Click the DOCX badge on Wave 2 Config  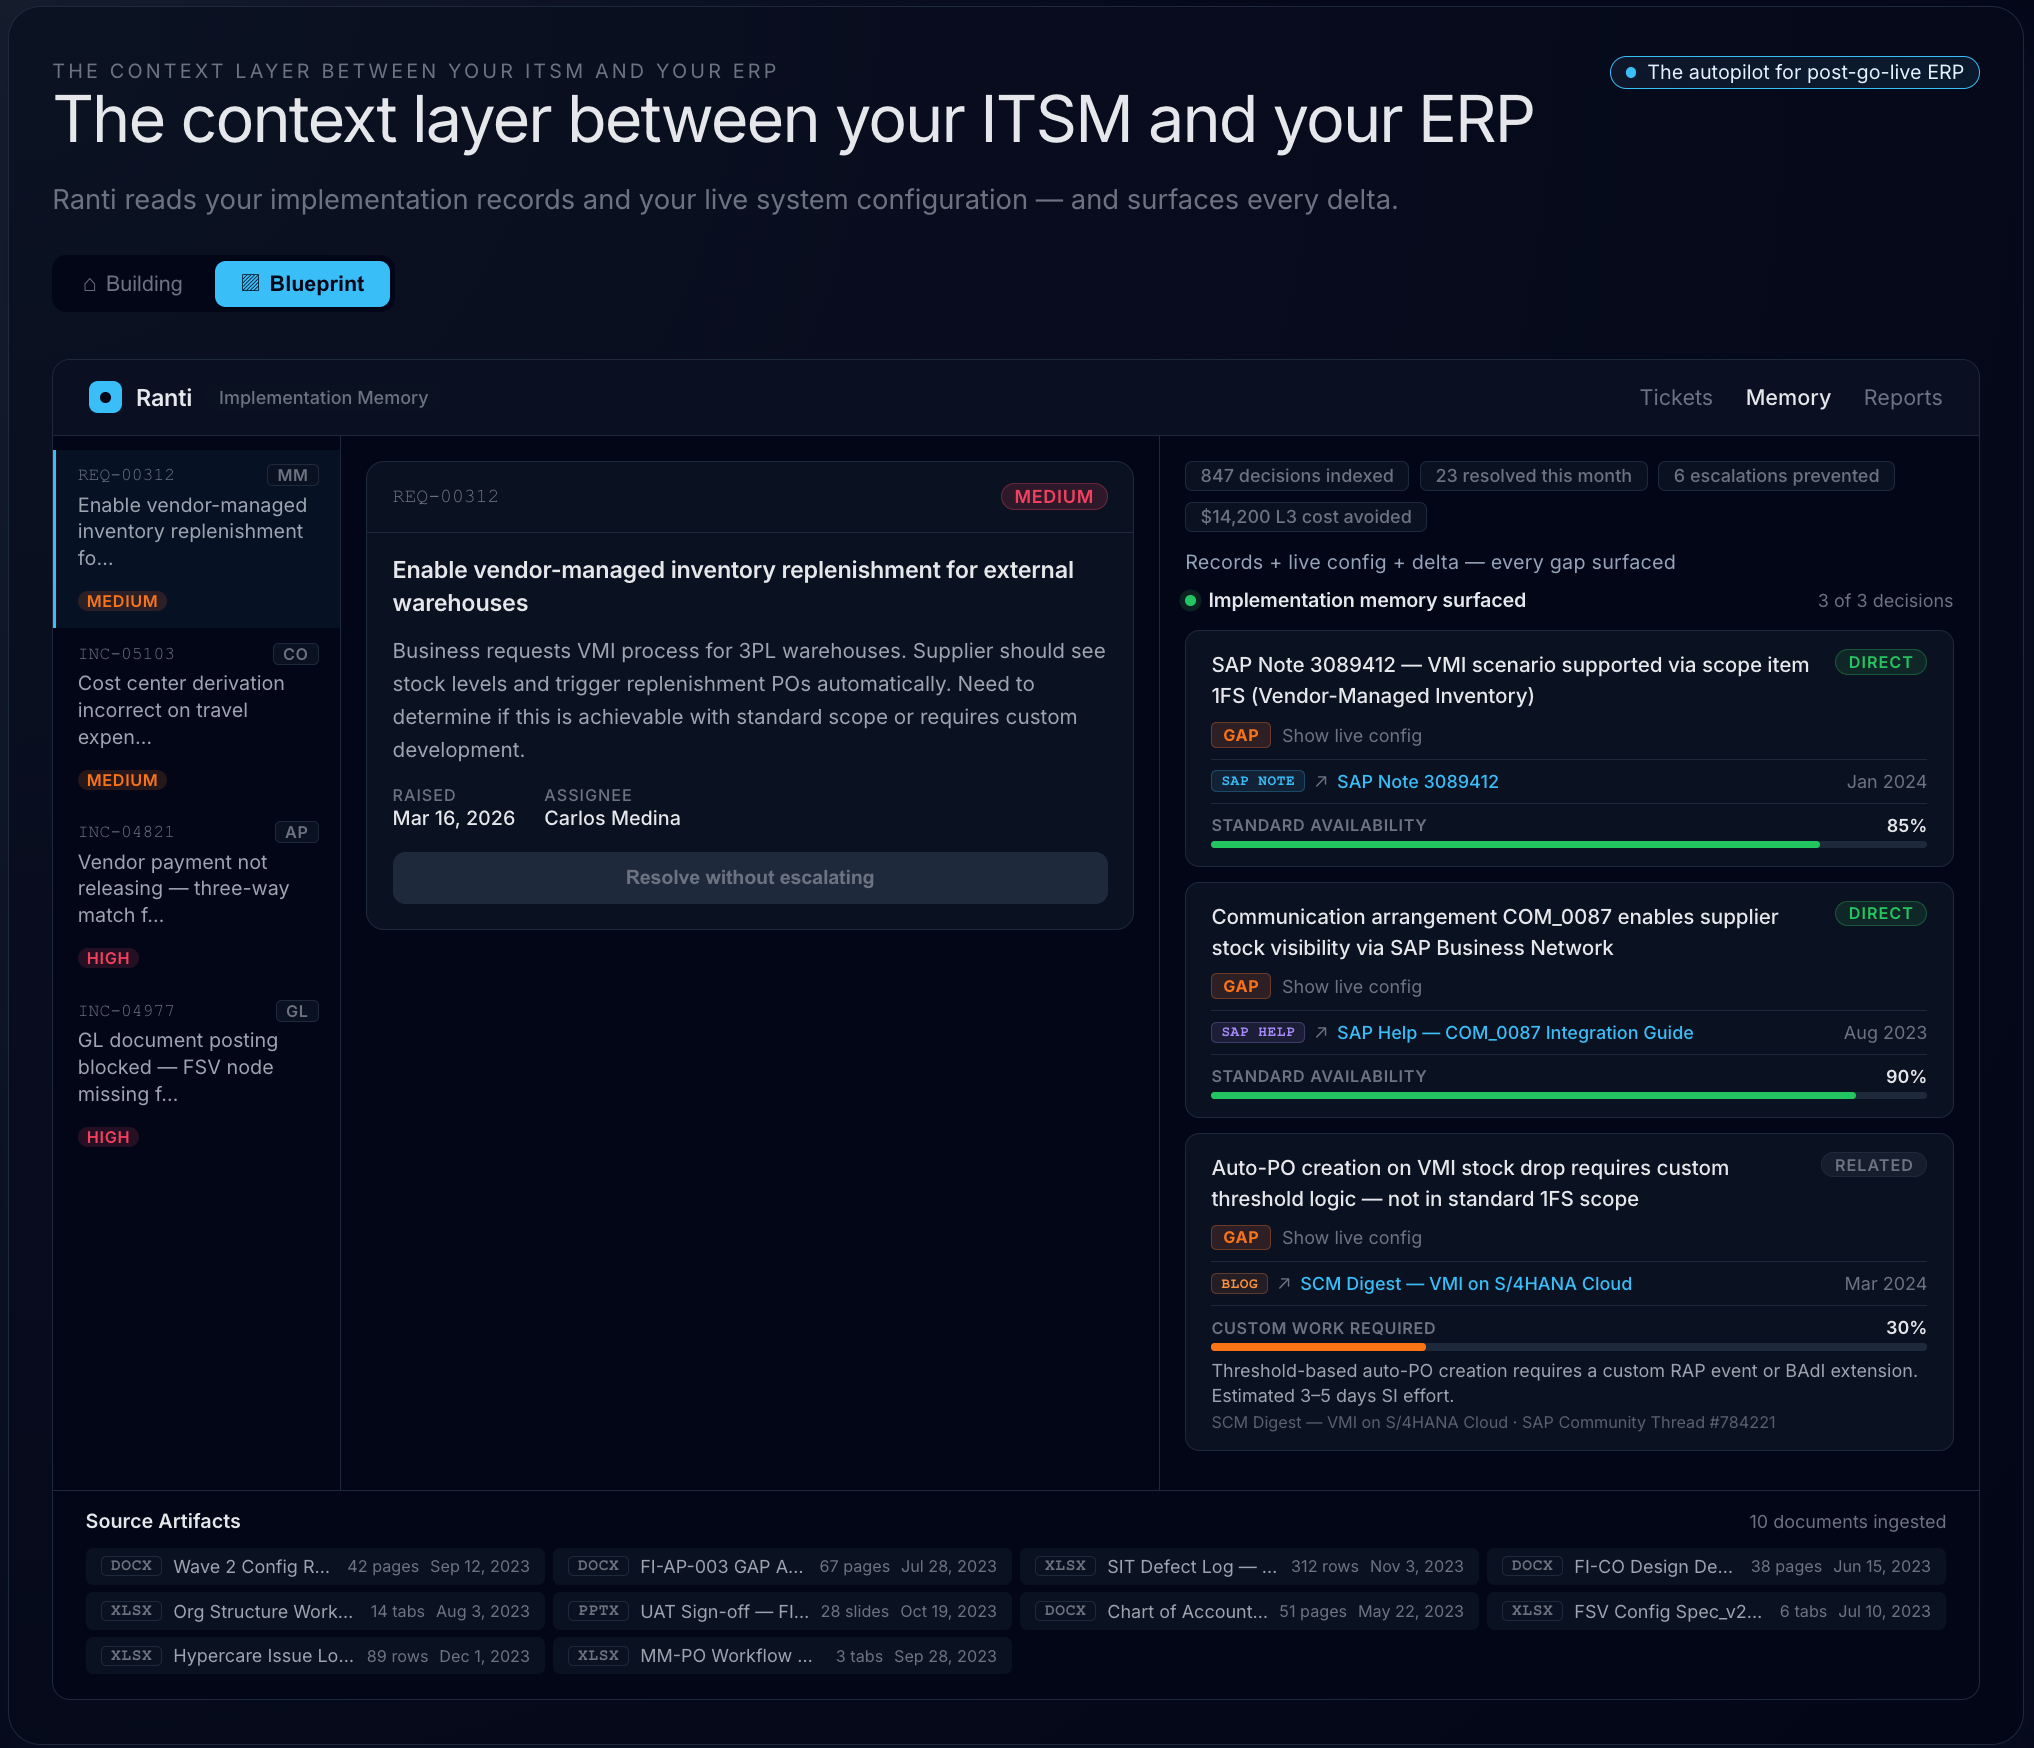131,1566
